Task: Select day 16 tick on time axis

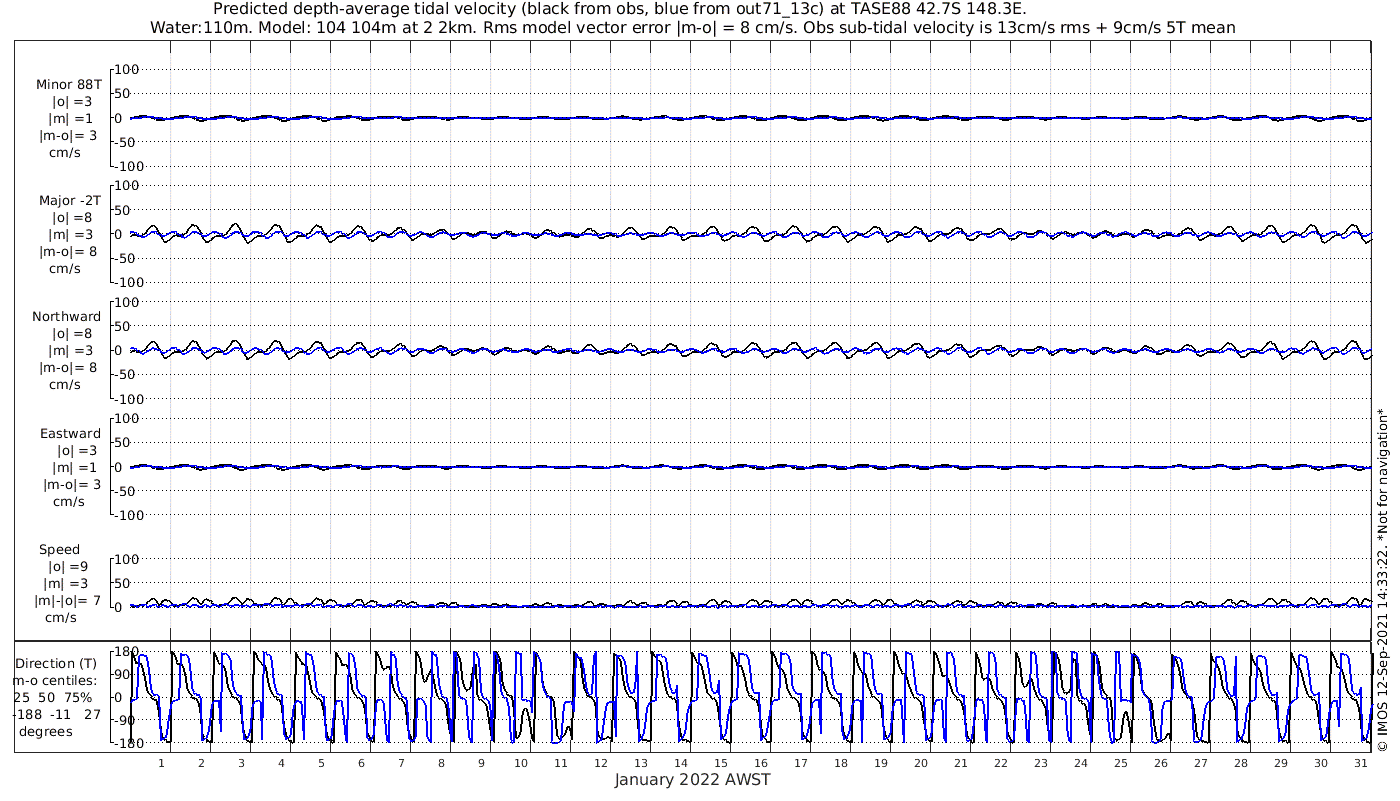Action: [761, 763]
